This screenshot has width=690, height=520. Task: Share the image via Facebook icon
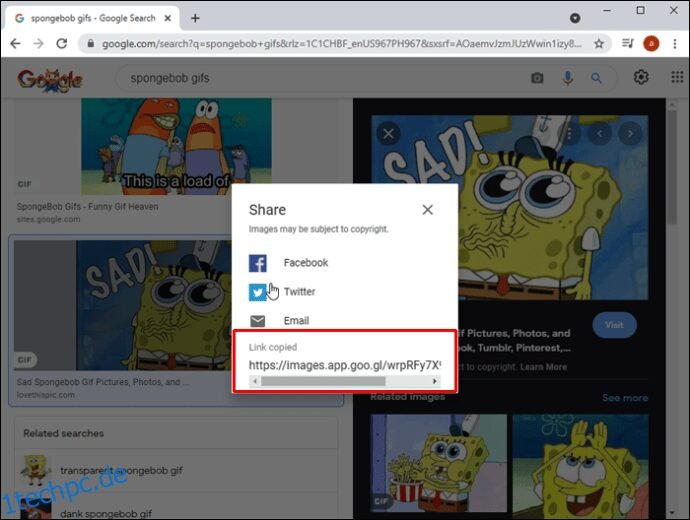click(x=257, y=263)
